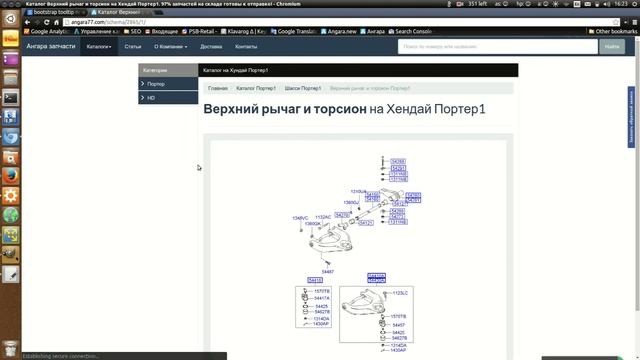Open the blue feedback tab on right edge
Image resolution: width=640 pixels, height=360 pixels.
click(x=631, y=117)
